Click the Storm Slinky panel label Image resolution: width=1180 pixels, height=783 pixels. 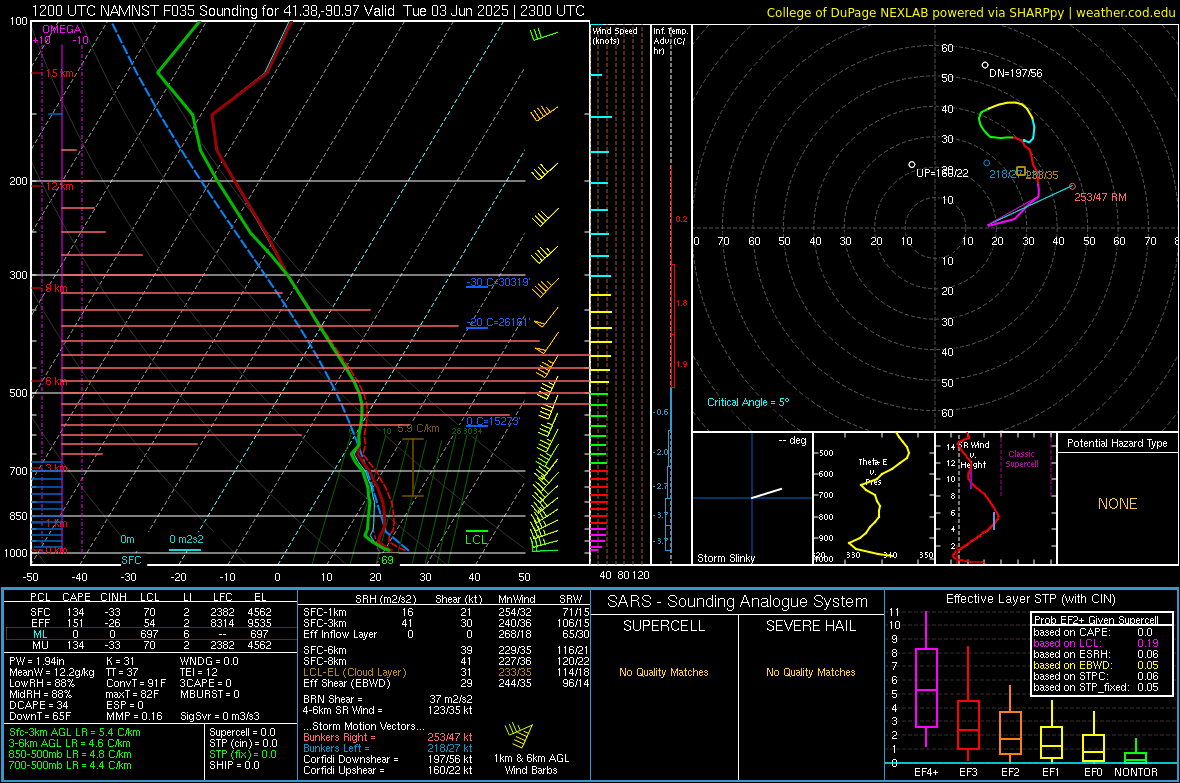726,558
